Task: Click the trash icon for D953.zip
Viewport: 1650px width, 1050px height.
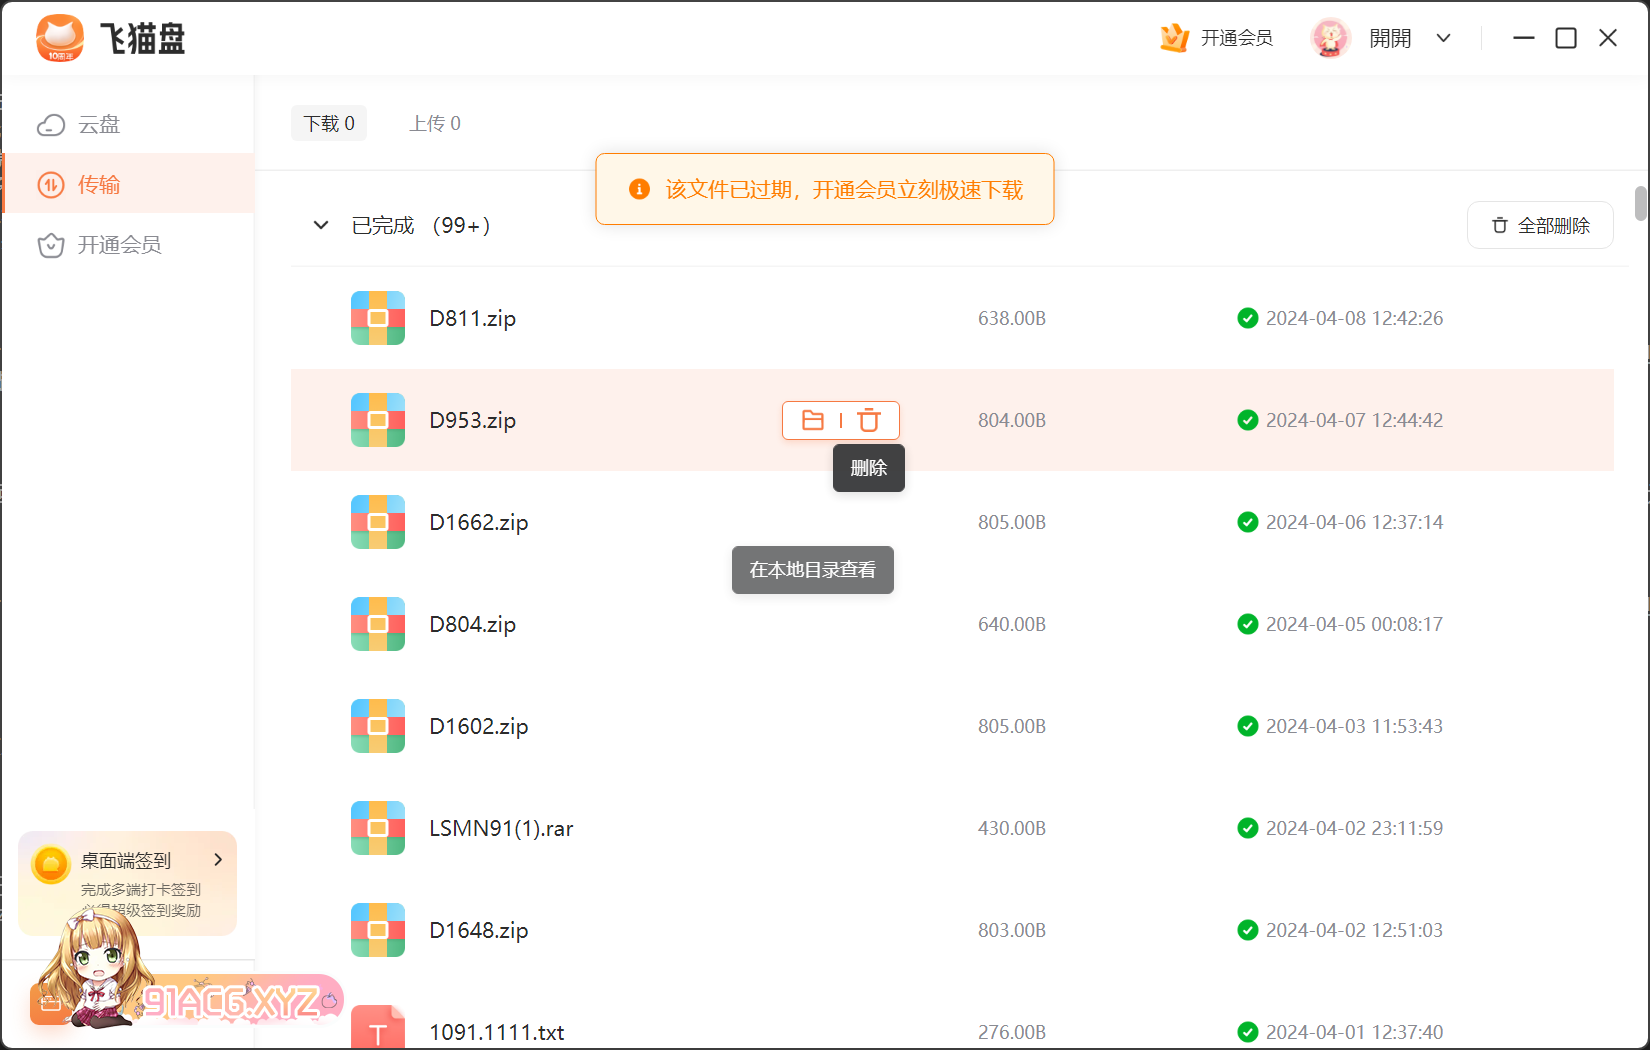Action: click(869, 421)
